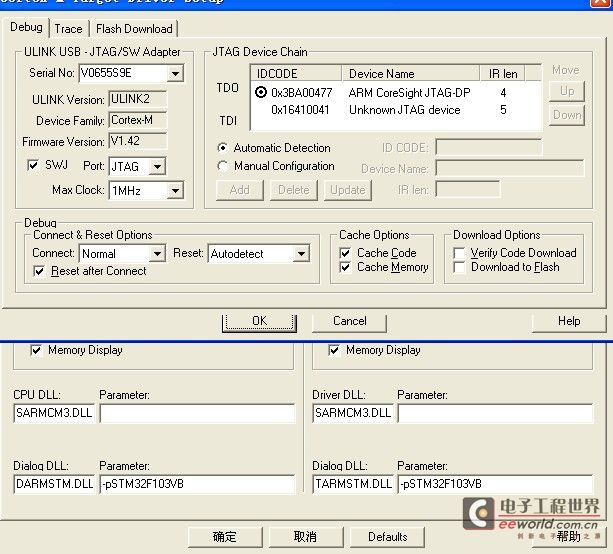The height and width of the screenshot is (554, 613).
Task: Click the Defaults button
Action: [387, 537]
